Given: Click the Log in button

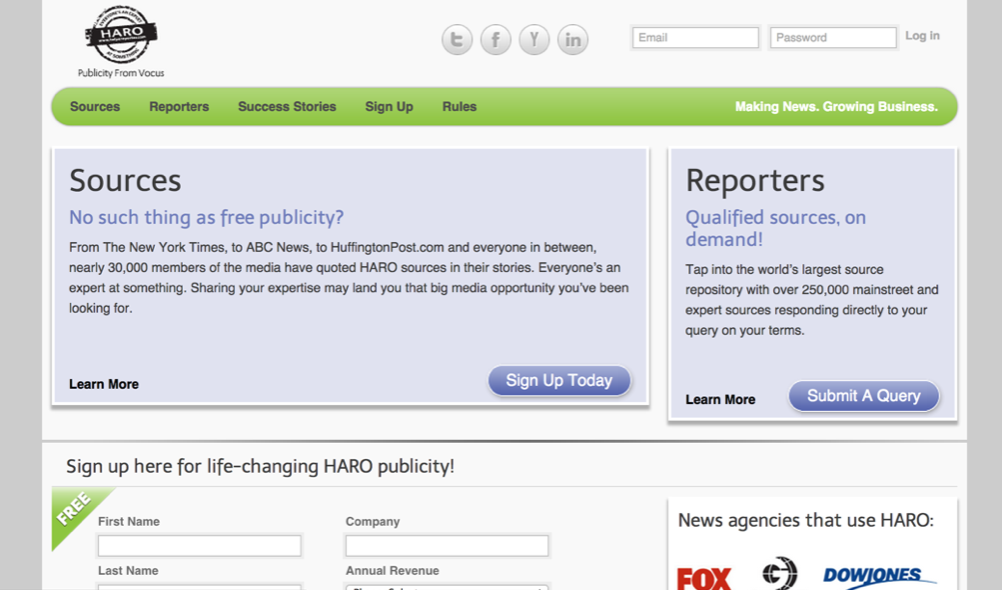Looking at the screenshot, I should click(x=922, y=36).
